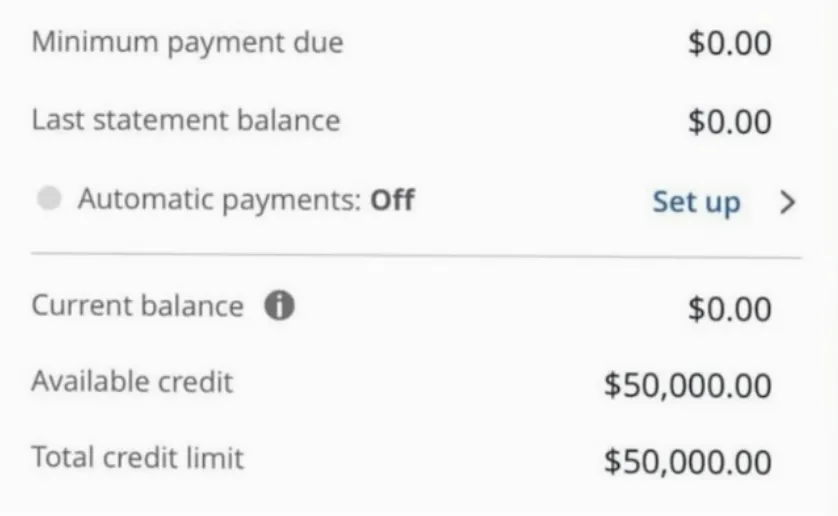The height and width of the screenshot is (516, 838).
Task: Click the Last statement balance $0.00 amount
Action: [730, 121]
